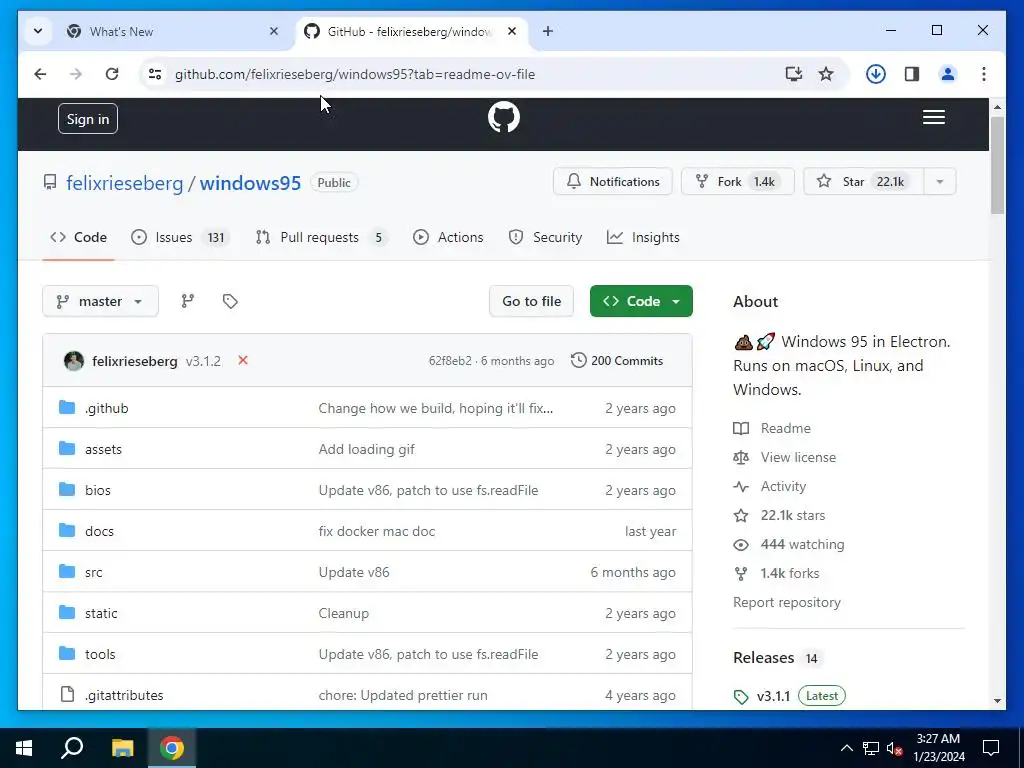Image resolution: width=1024 pixels, height=768 pixels.
Task: Open the docs folder
Action: pos(99,531)
